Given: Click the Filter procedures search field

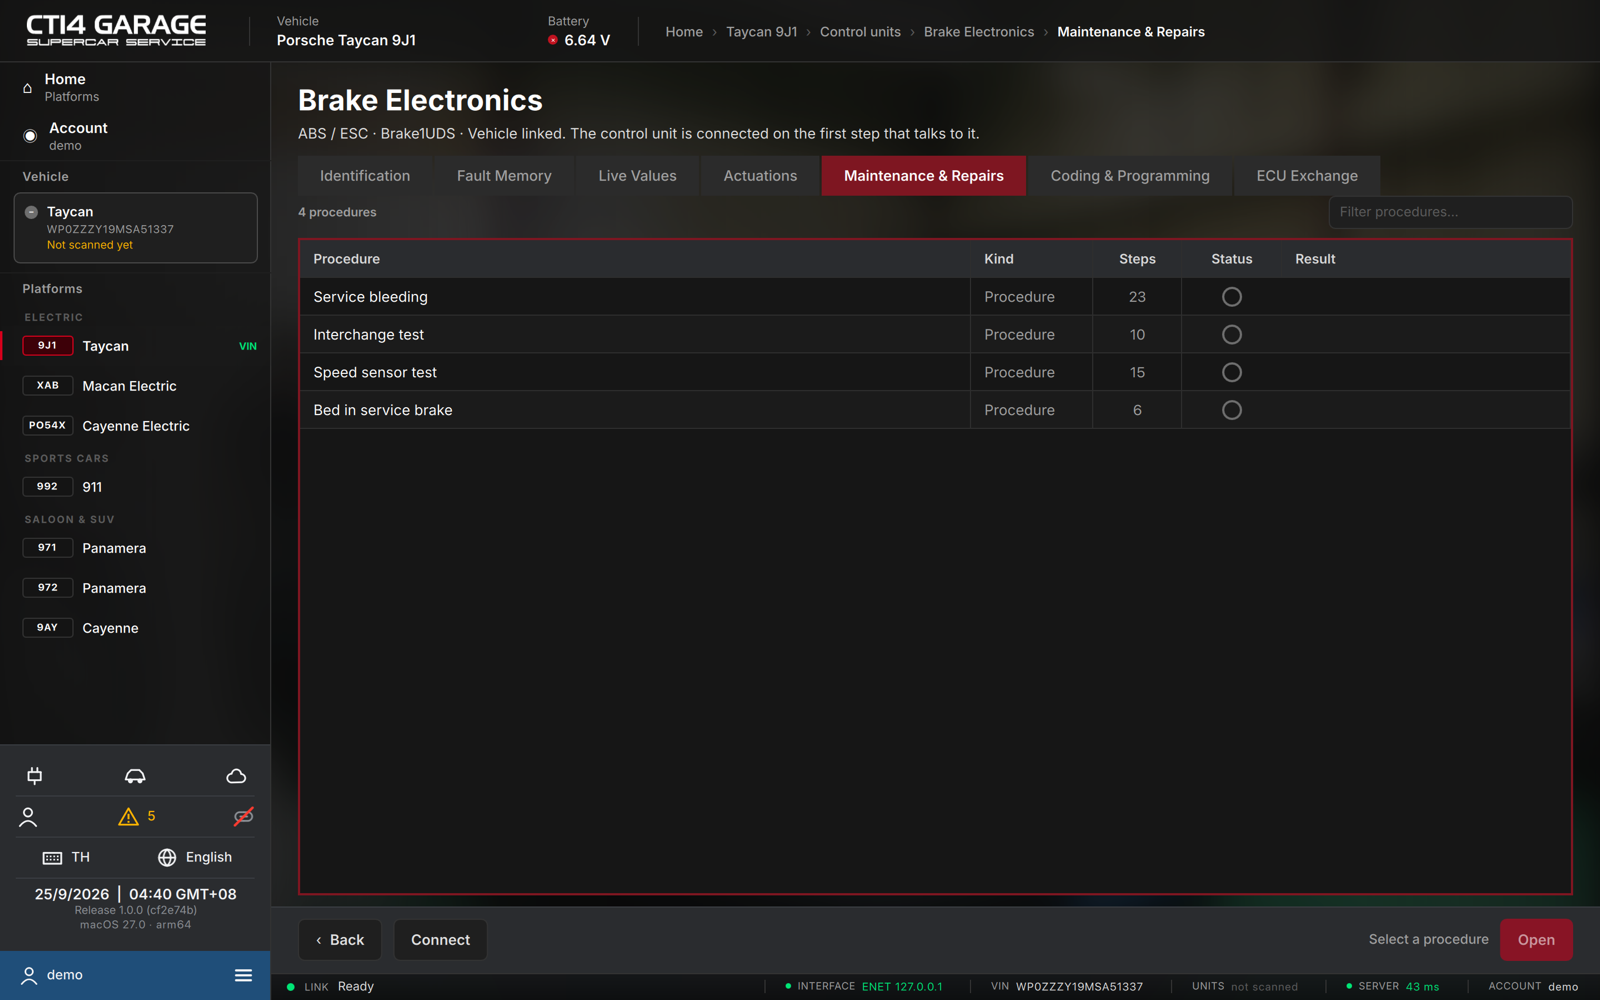Looking at the screenshot, I should tap(1450, 212).
